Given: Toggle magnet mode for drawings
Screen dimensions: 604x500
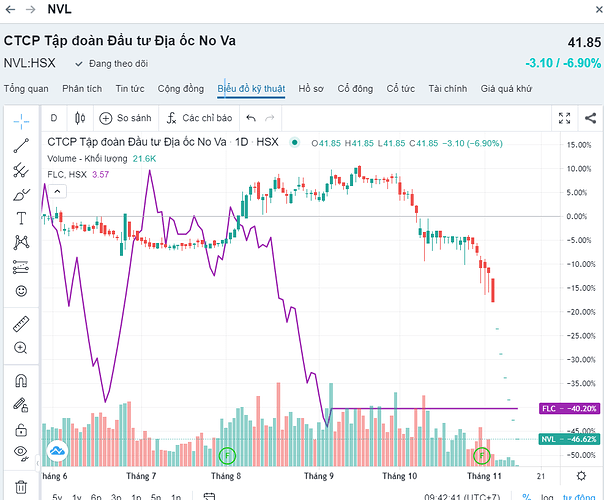Looking at the screenshot, I should 21,381.
